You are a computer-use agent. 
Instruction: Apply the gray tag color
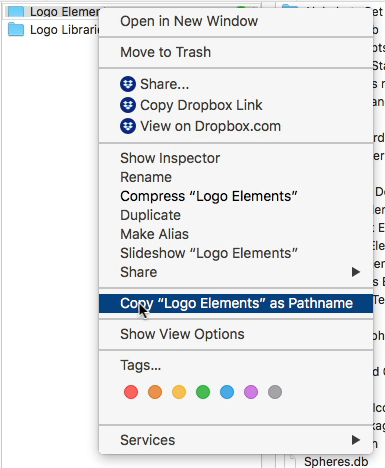[275, 392]
